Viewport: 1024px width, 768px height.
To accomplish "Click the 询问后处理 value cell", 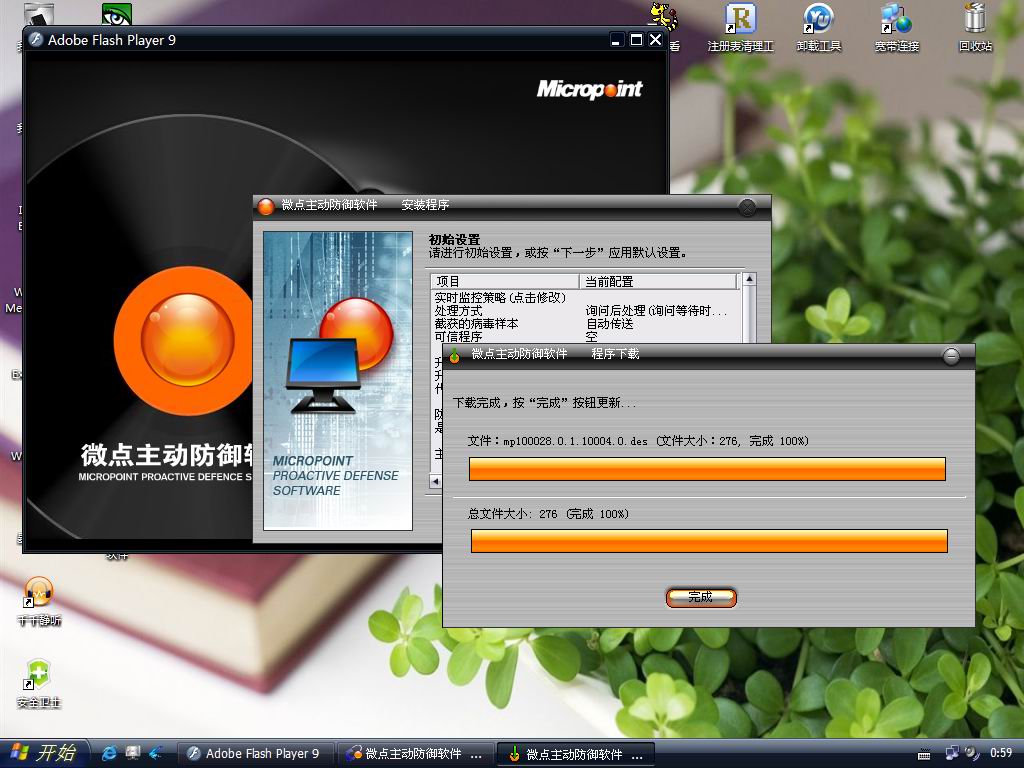I will [656, 311].
